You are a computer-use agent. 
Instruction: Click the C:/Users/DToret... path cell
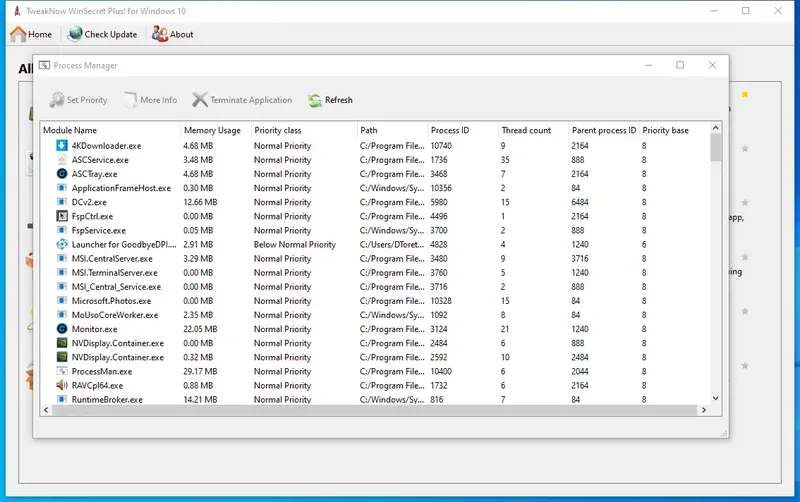[x=392, y=244]
